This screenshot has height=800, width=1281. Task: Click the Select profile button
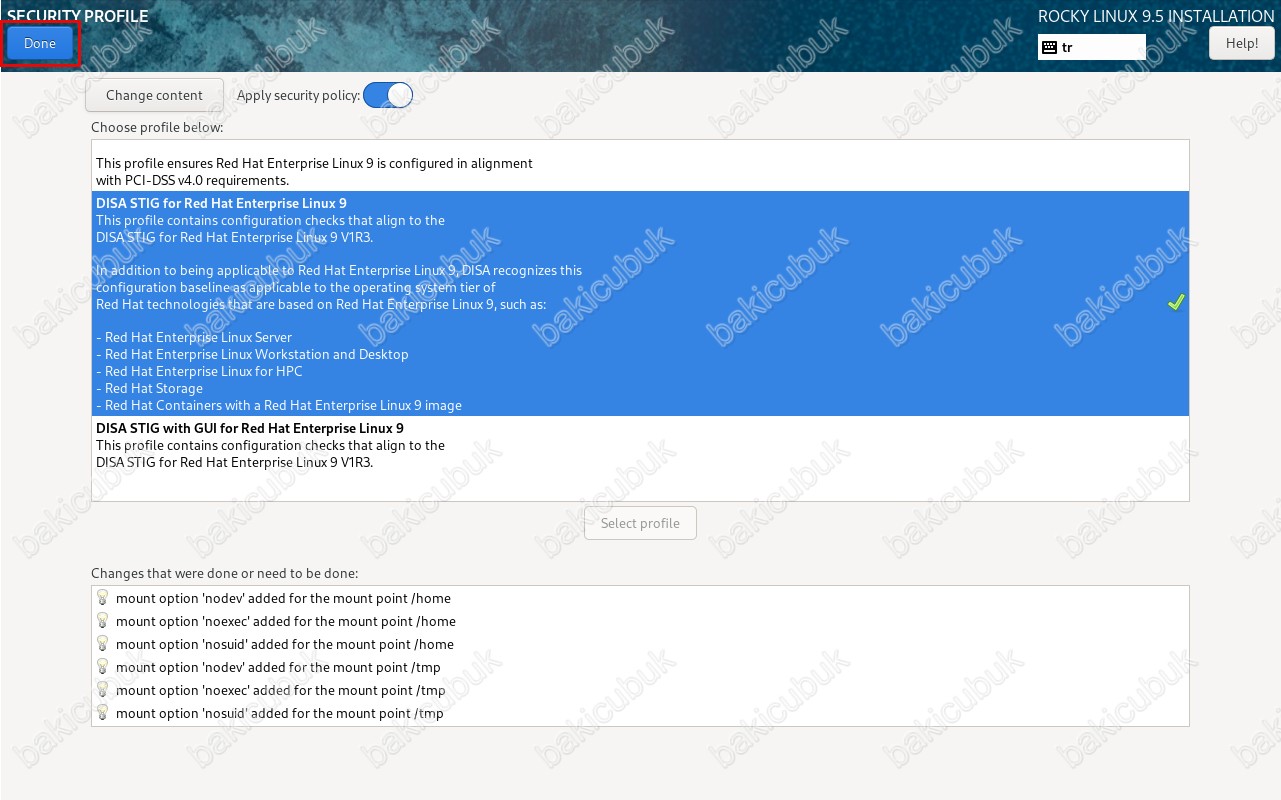640,523
